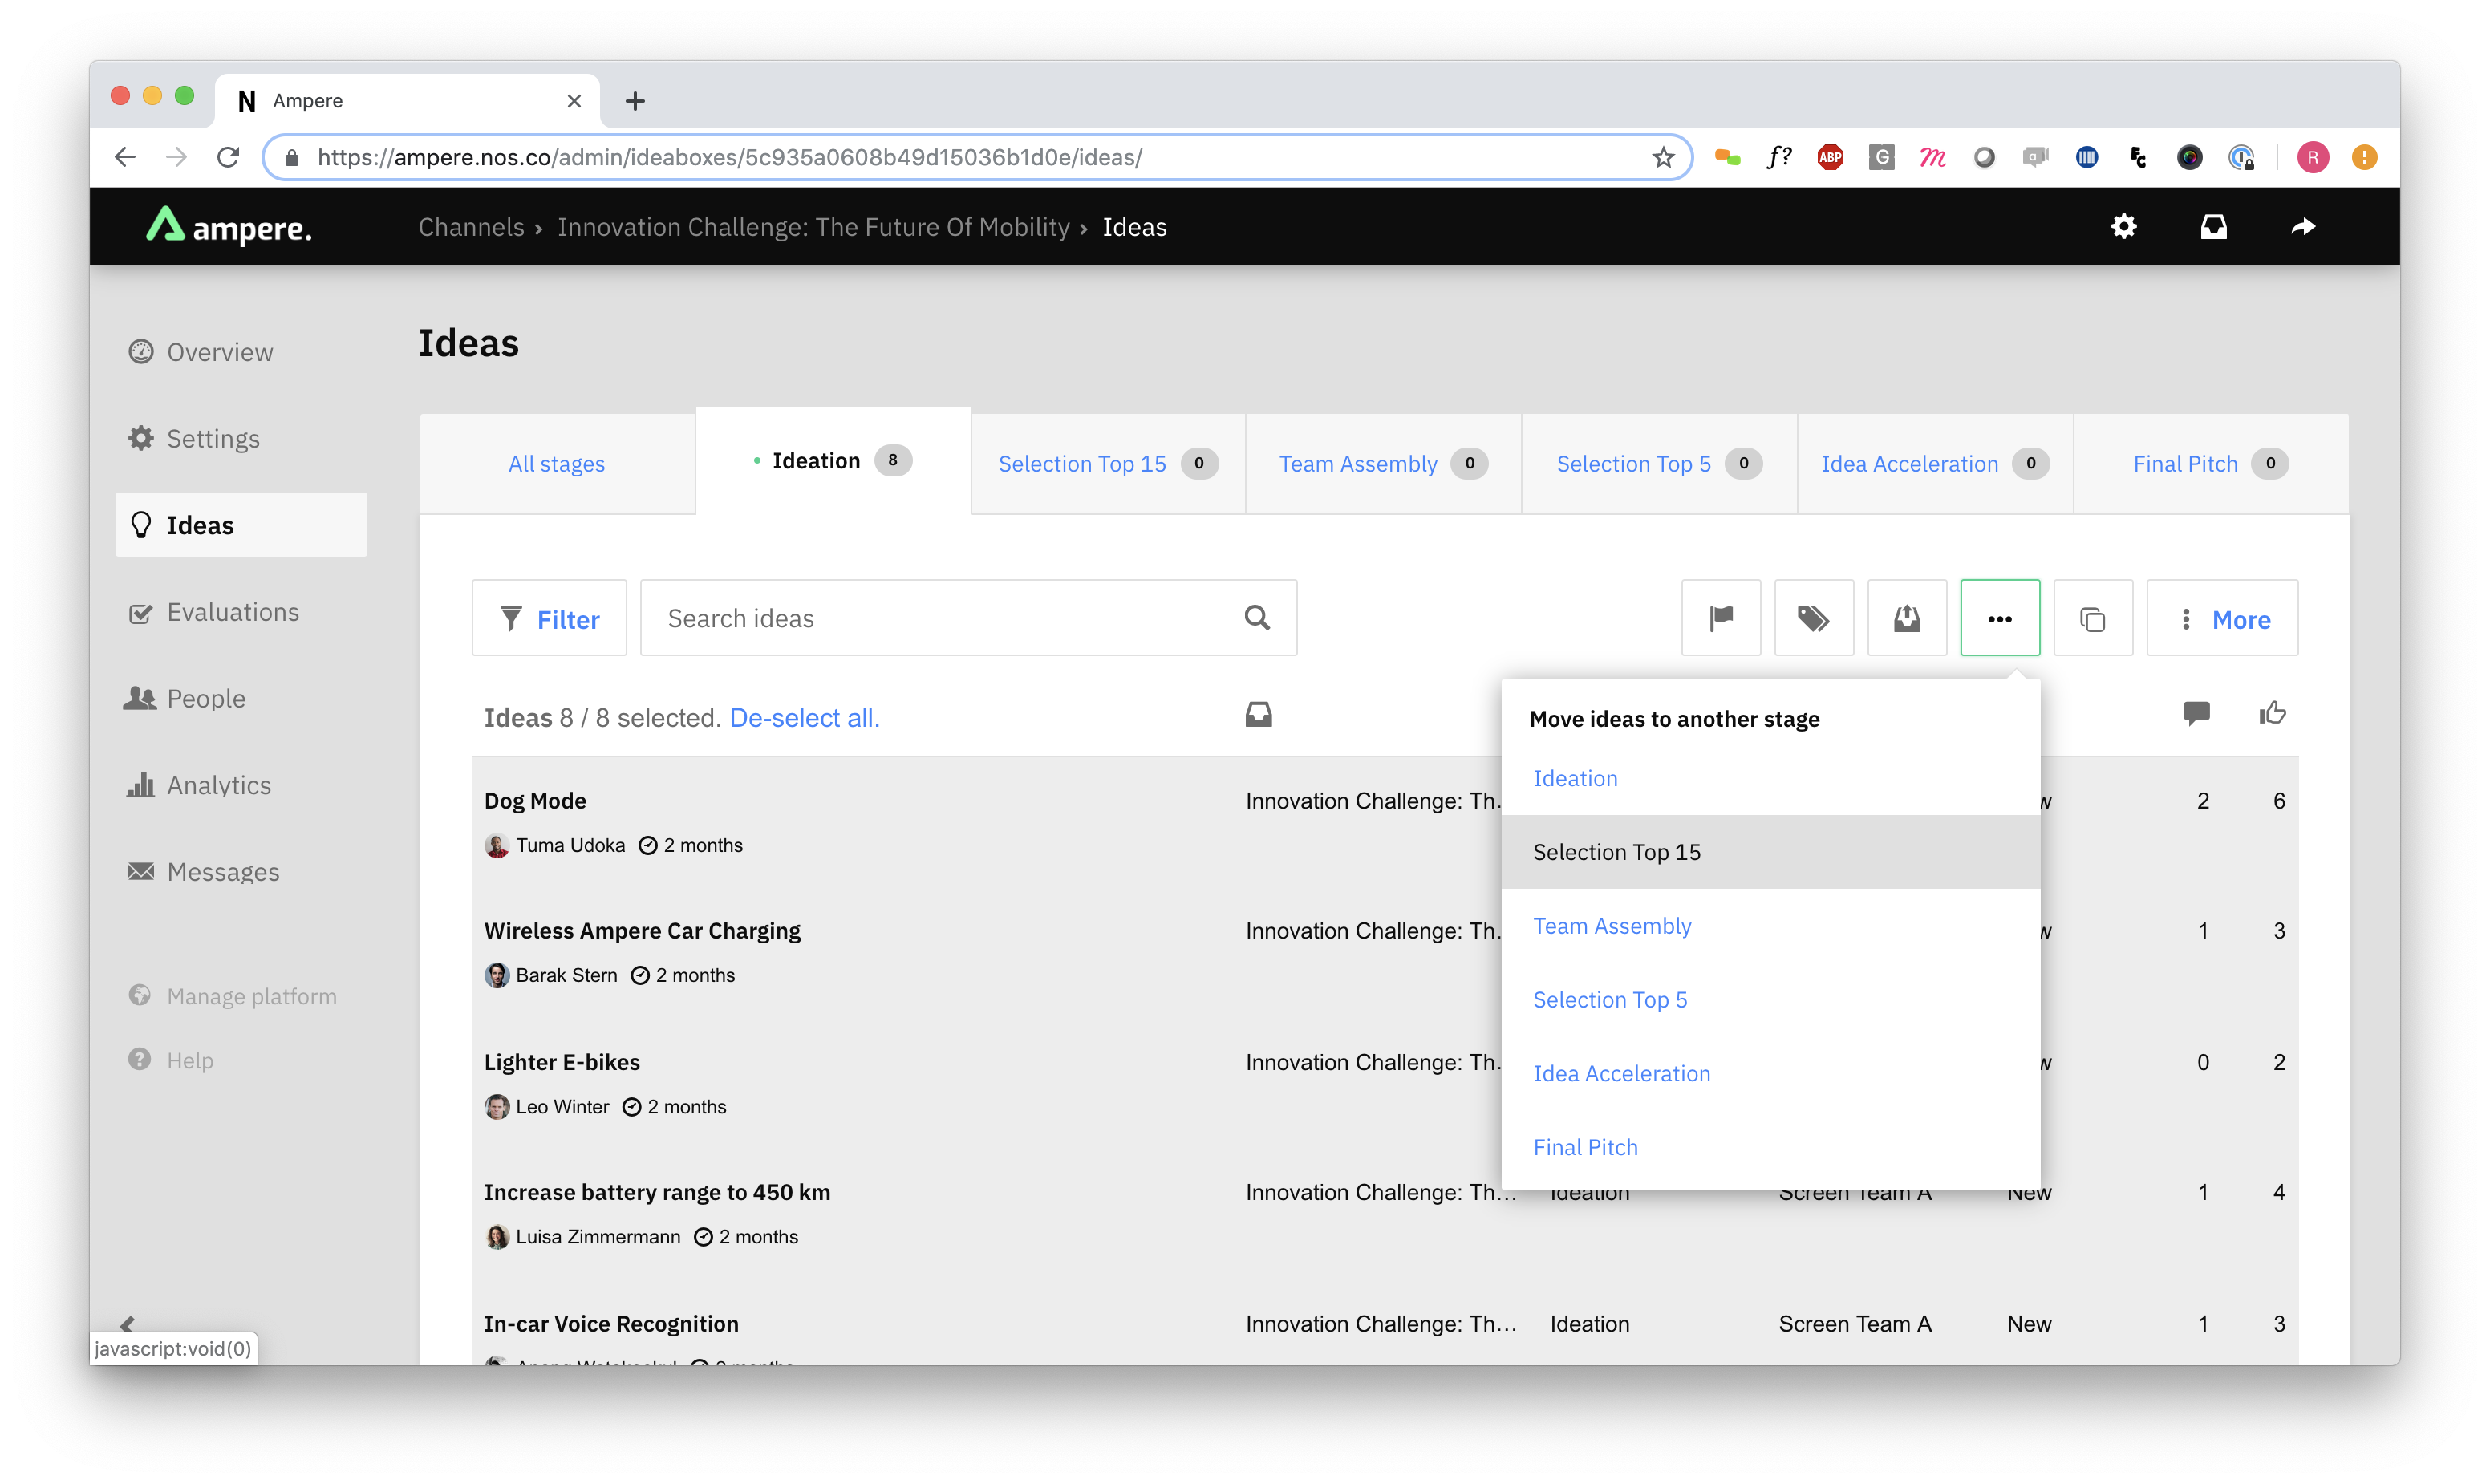Click the duplicate copy toolbar icon
The width and height of the screenshot is (2490, 1484).
coord(2092,618)
